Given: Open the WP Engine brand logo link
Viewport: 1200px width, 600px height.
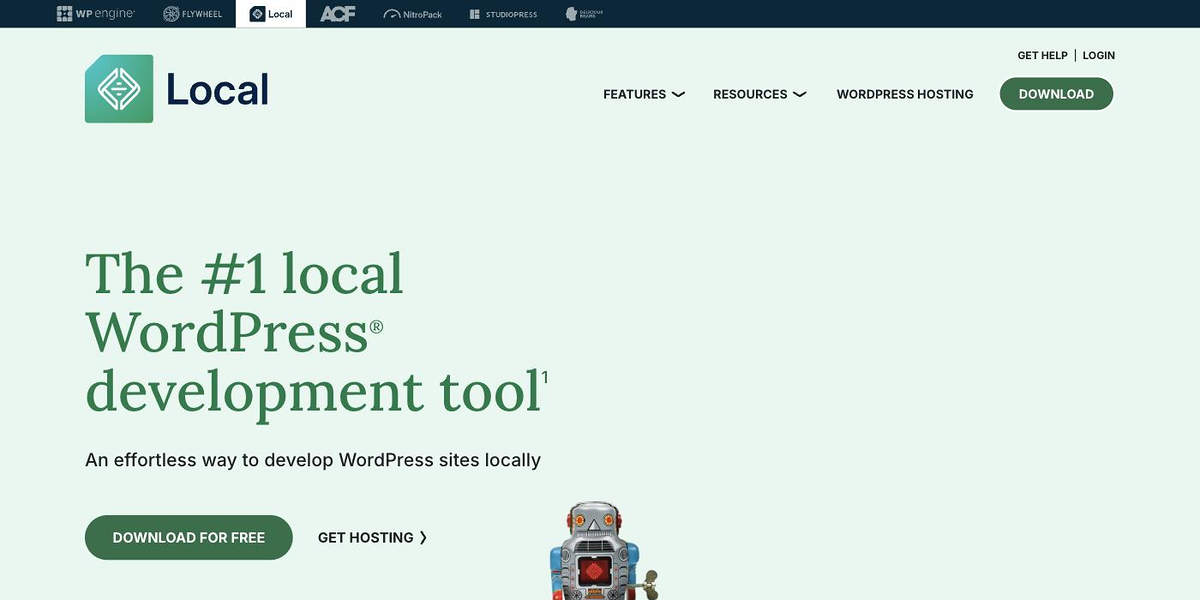Looking at the screenshot, I should tap(96, 14).
